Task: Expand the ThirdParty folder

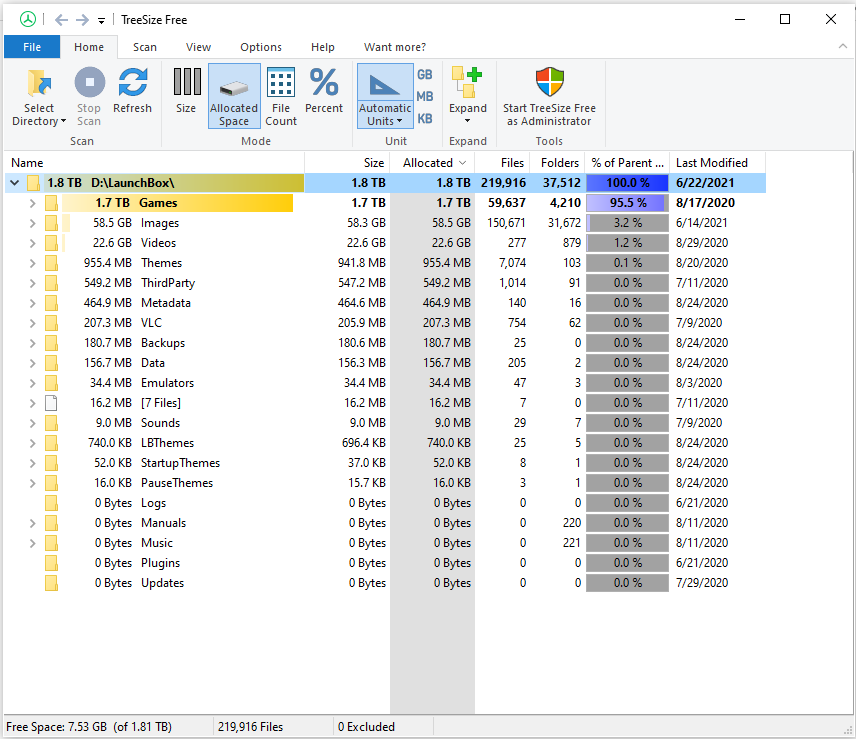Action: point(32,283)
